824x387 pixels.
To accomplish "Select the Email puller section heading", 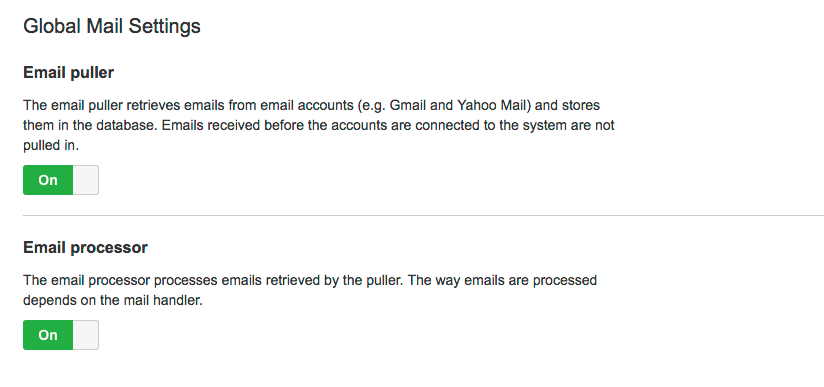I will tap(68, 73).
